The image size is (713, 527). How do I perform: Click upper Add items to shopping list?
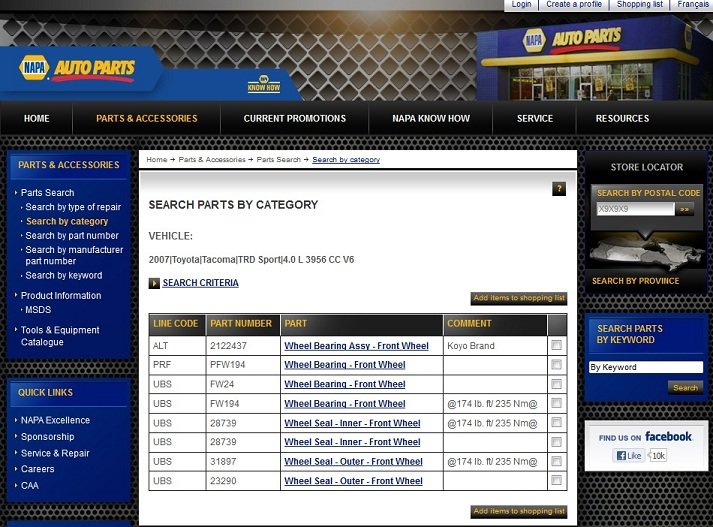point(519,298)
